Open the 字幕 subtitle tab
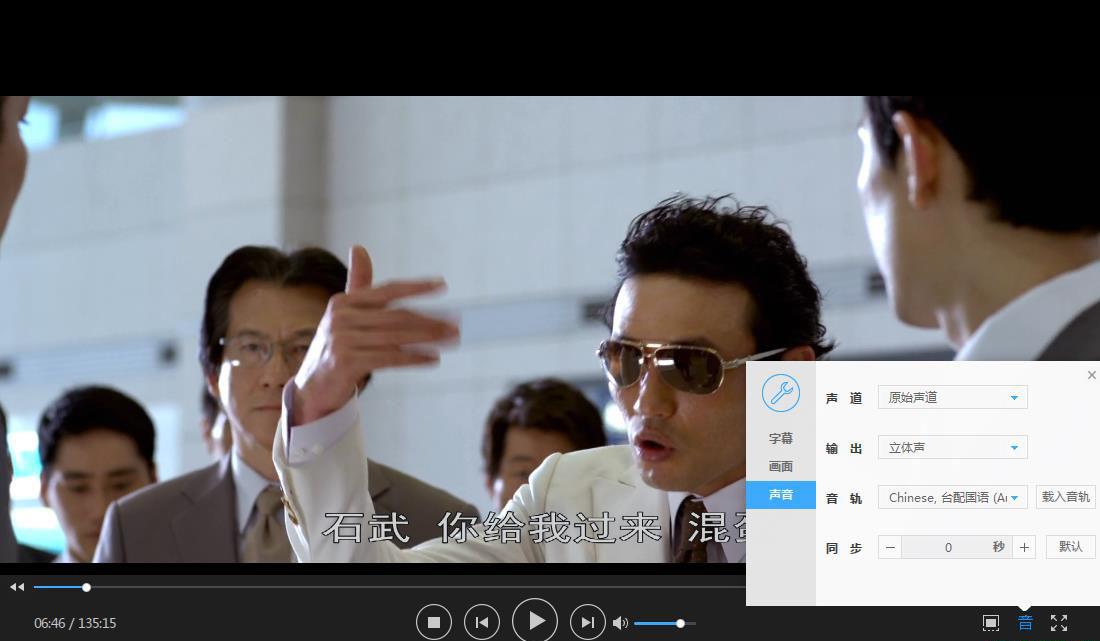Image resolution: width=1100 pixels, height=641 pixels. coord(781,438)
